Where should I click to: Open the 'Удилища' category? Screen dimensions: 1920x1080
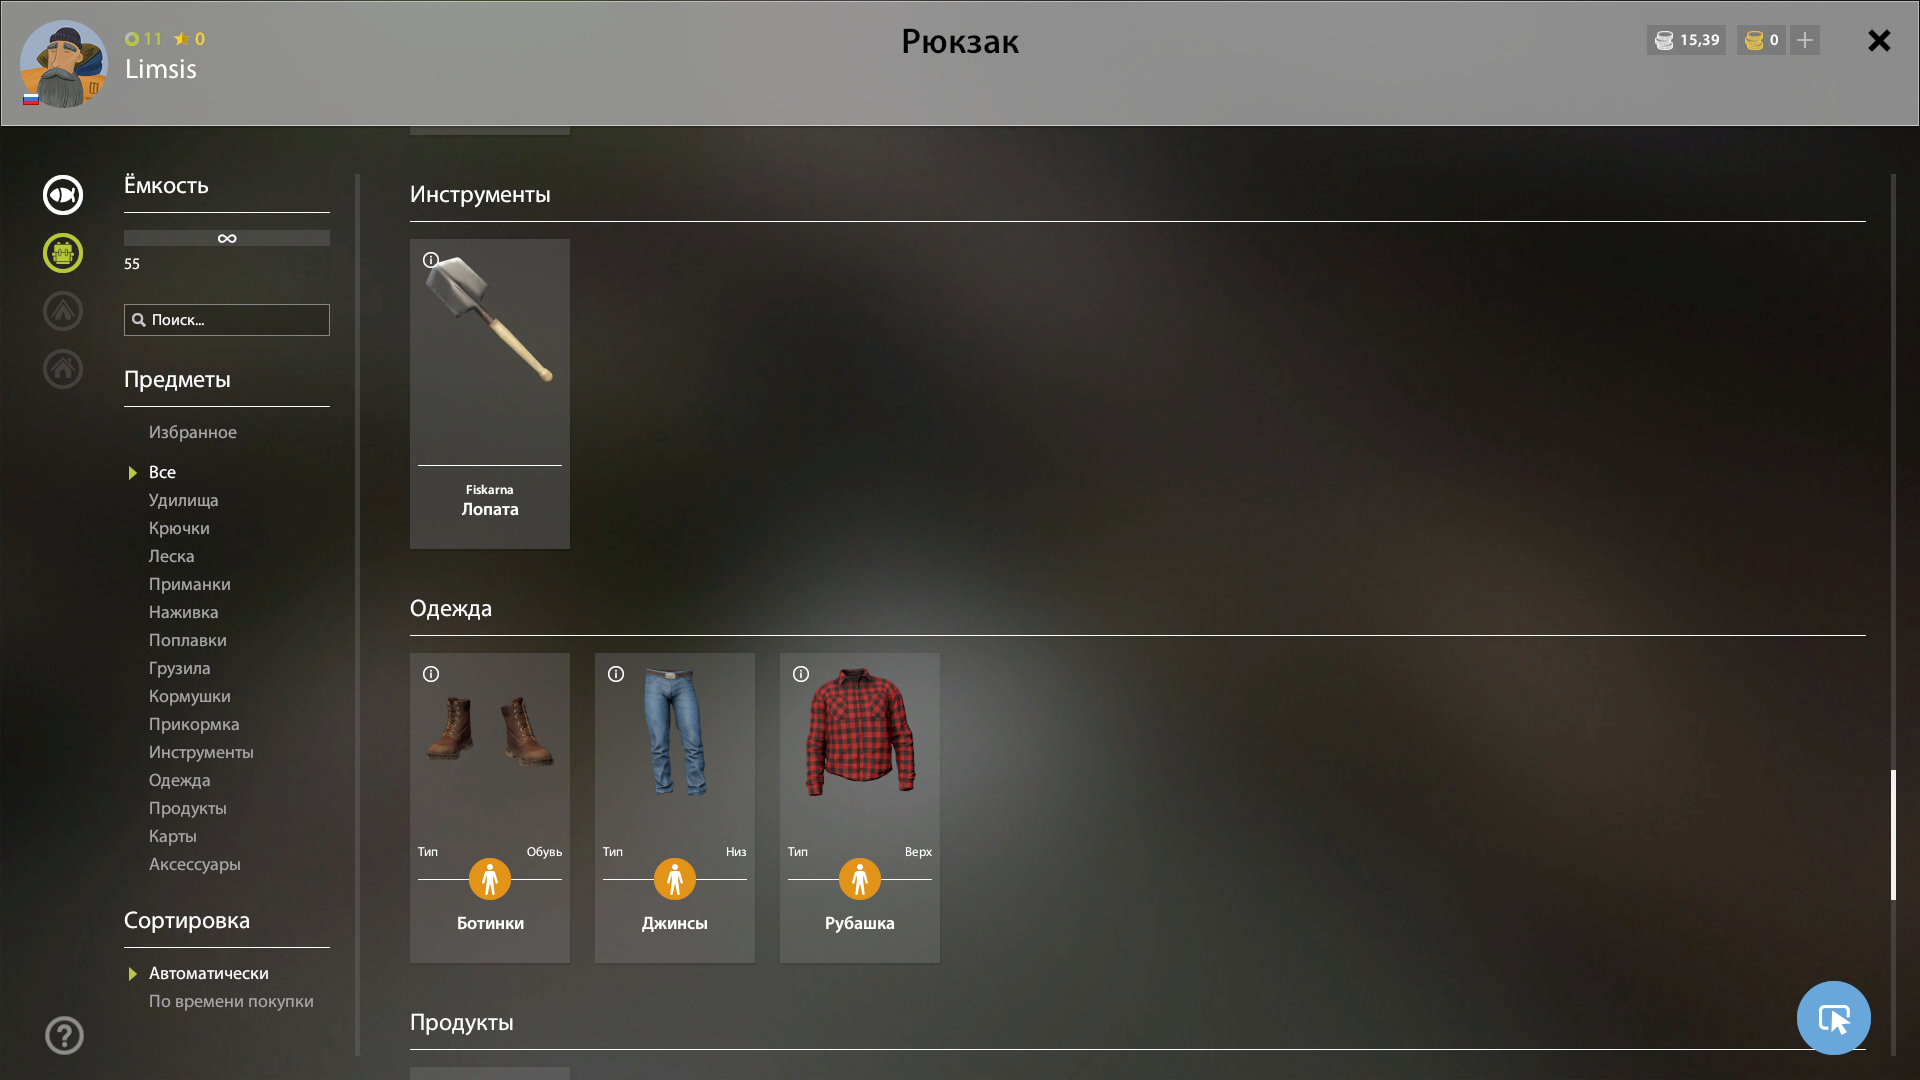(x=183, y=500)
